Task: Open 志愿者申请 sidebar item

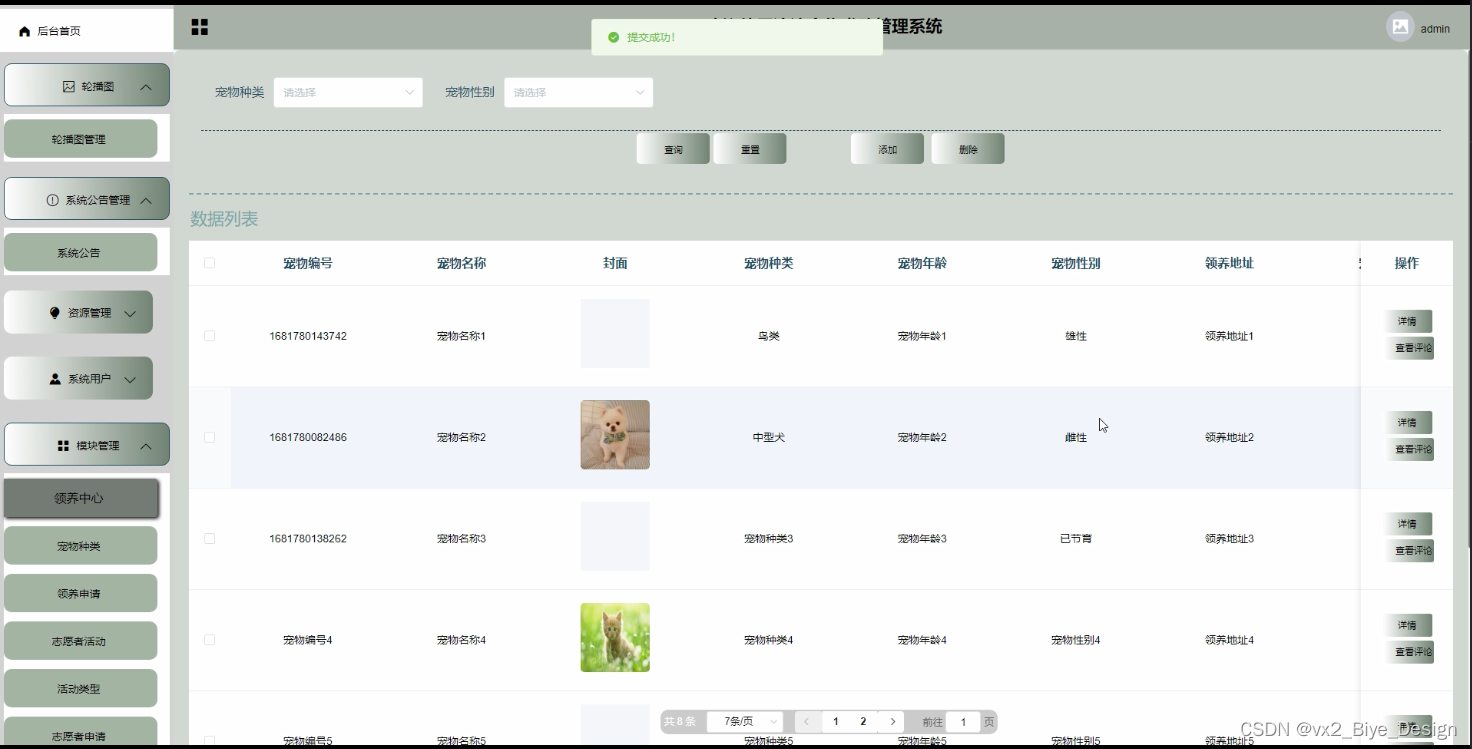Action: click(x=80, y=733)
